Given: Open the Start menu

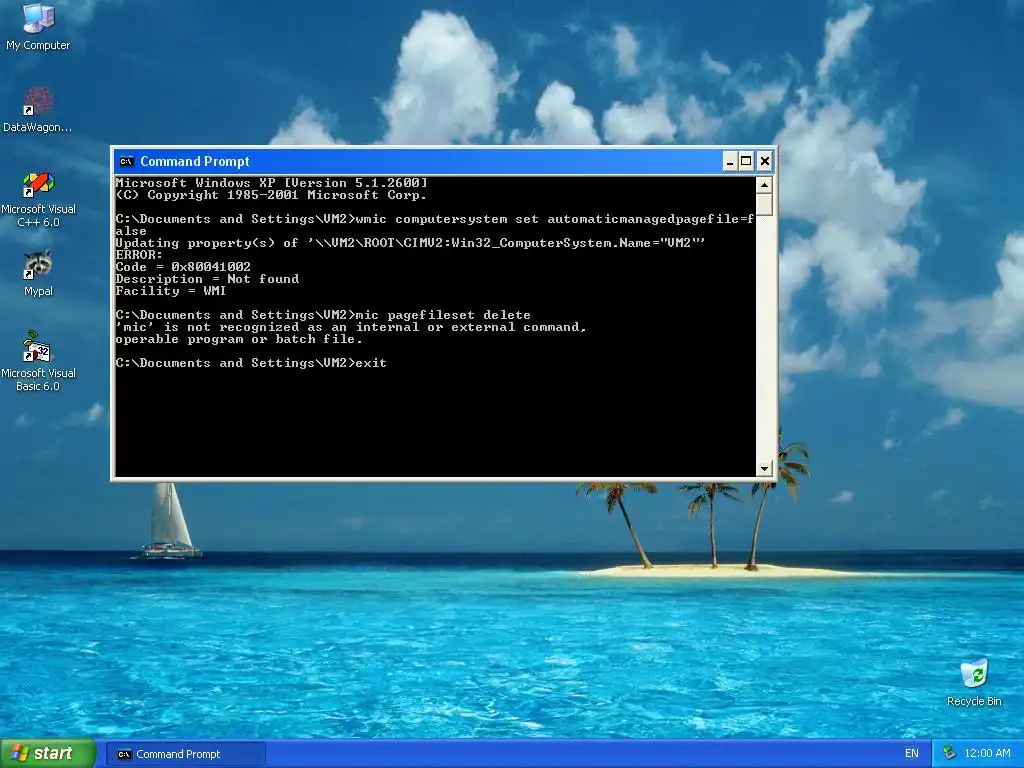Looking at the screenshot, I should [48, 754].
